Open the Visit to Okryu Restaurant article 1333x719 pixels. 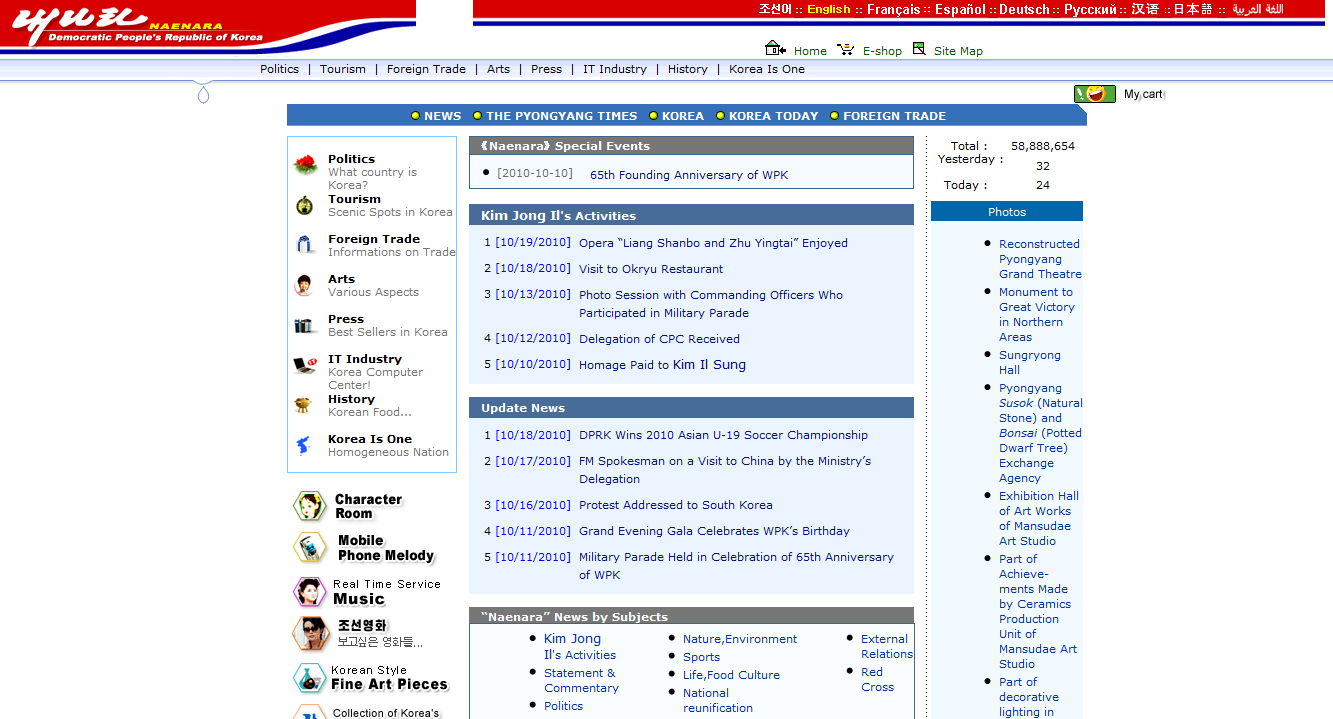pyautogui.click(x=650, y=269)
